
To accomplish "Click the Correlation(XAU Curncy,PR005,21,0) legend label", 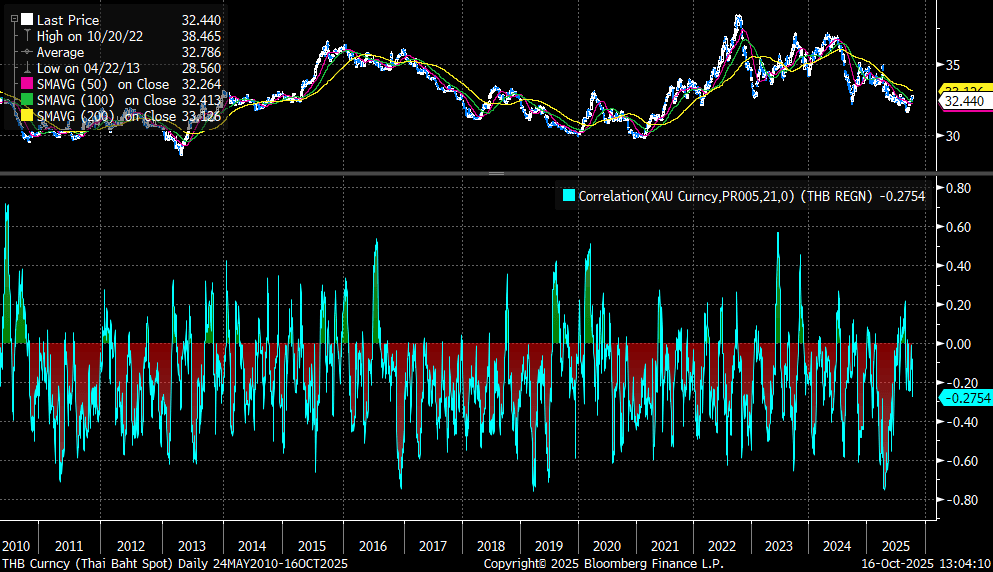I will pos(686,196).
